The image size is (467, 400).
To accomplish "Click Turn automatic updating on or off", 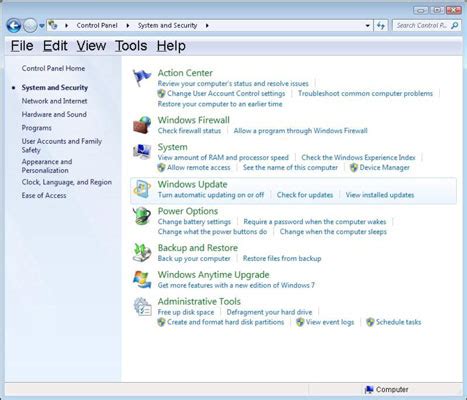I will tap(211, 195).
